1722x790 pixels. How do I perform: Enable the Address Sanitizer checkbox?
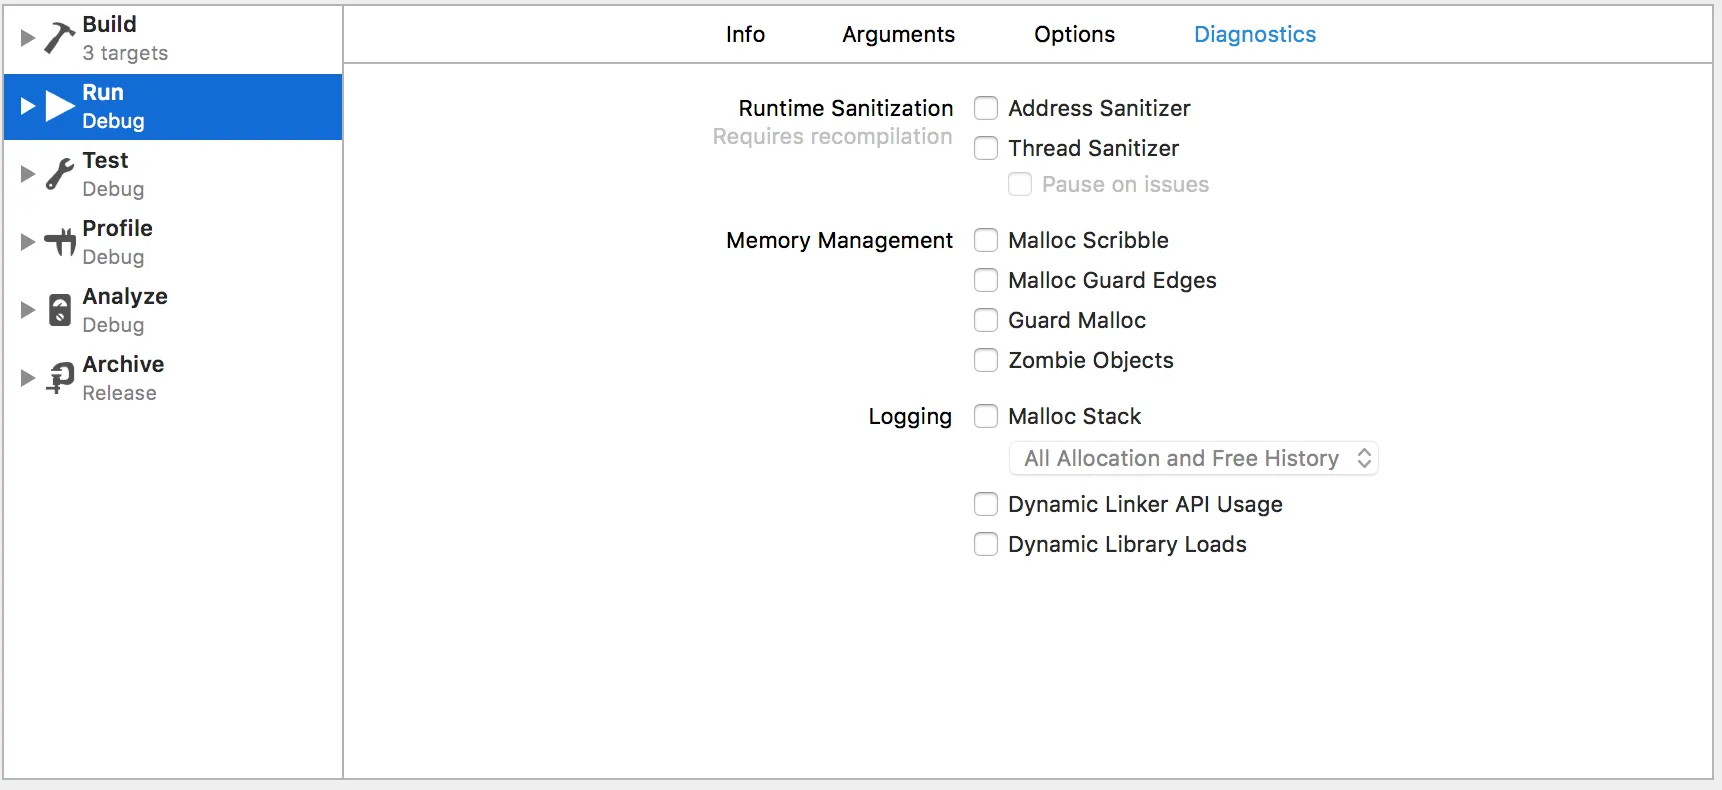click(986, 108)
